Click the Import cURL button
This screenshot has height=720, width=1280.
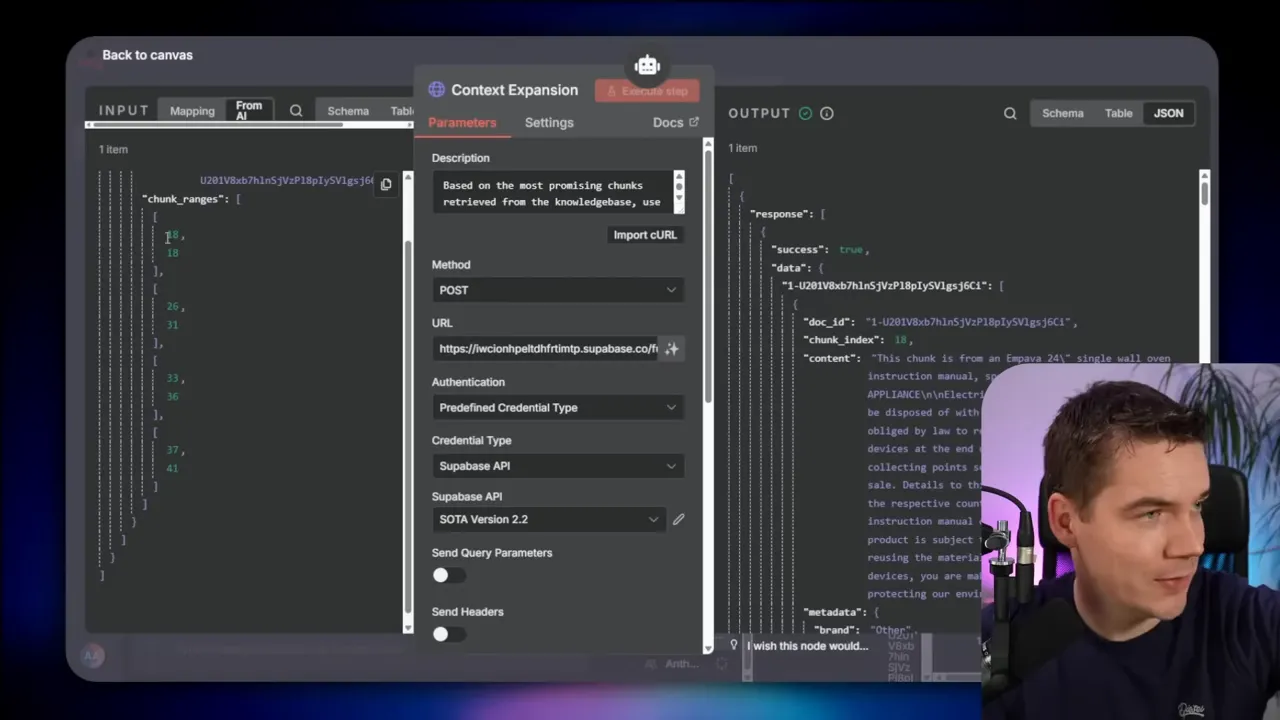click(x=645, y=234)
